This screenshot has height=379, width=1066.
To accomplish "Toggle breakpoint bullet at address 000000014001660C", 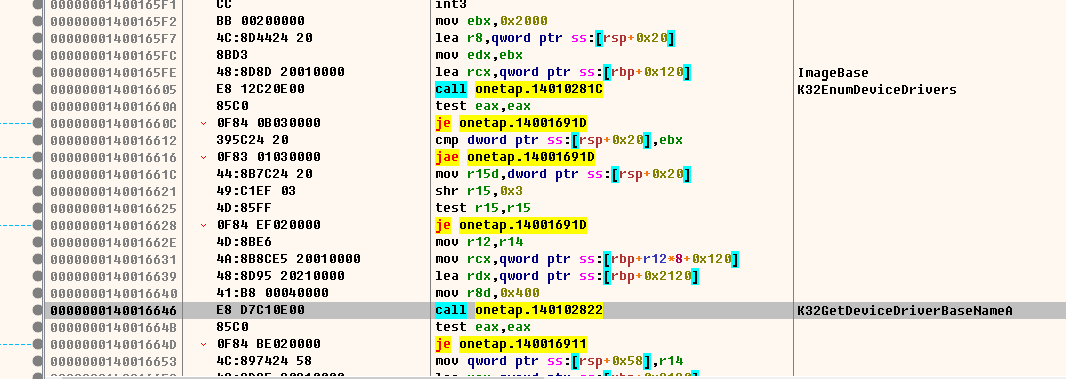I will (37, 123).
